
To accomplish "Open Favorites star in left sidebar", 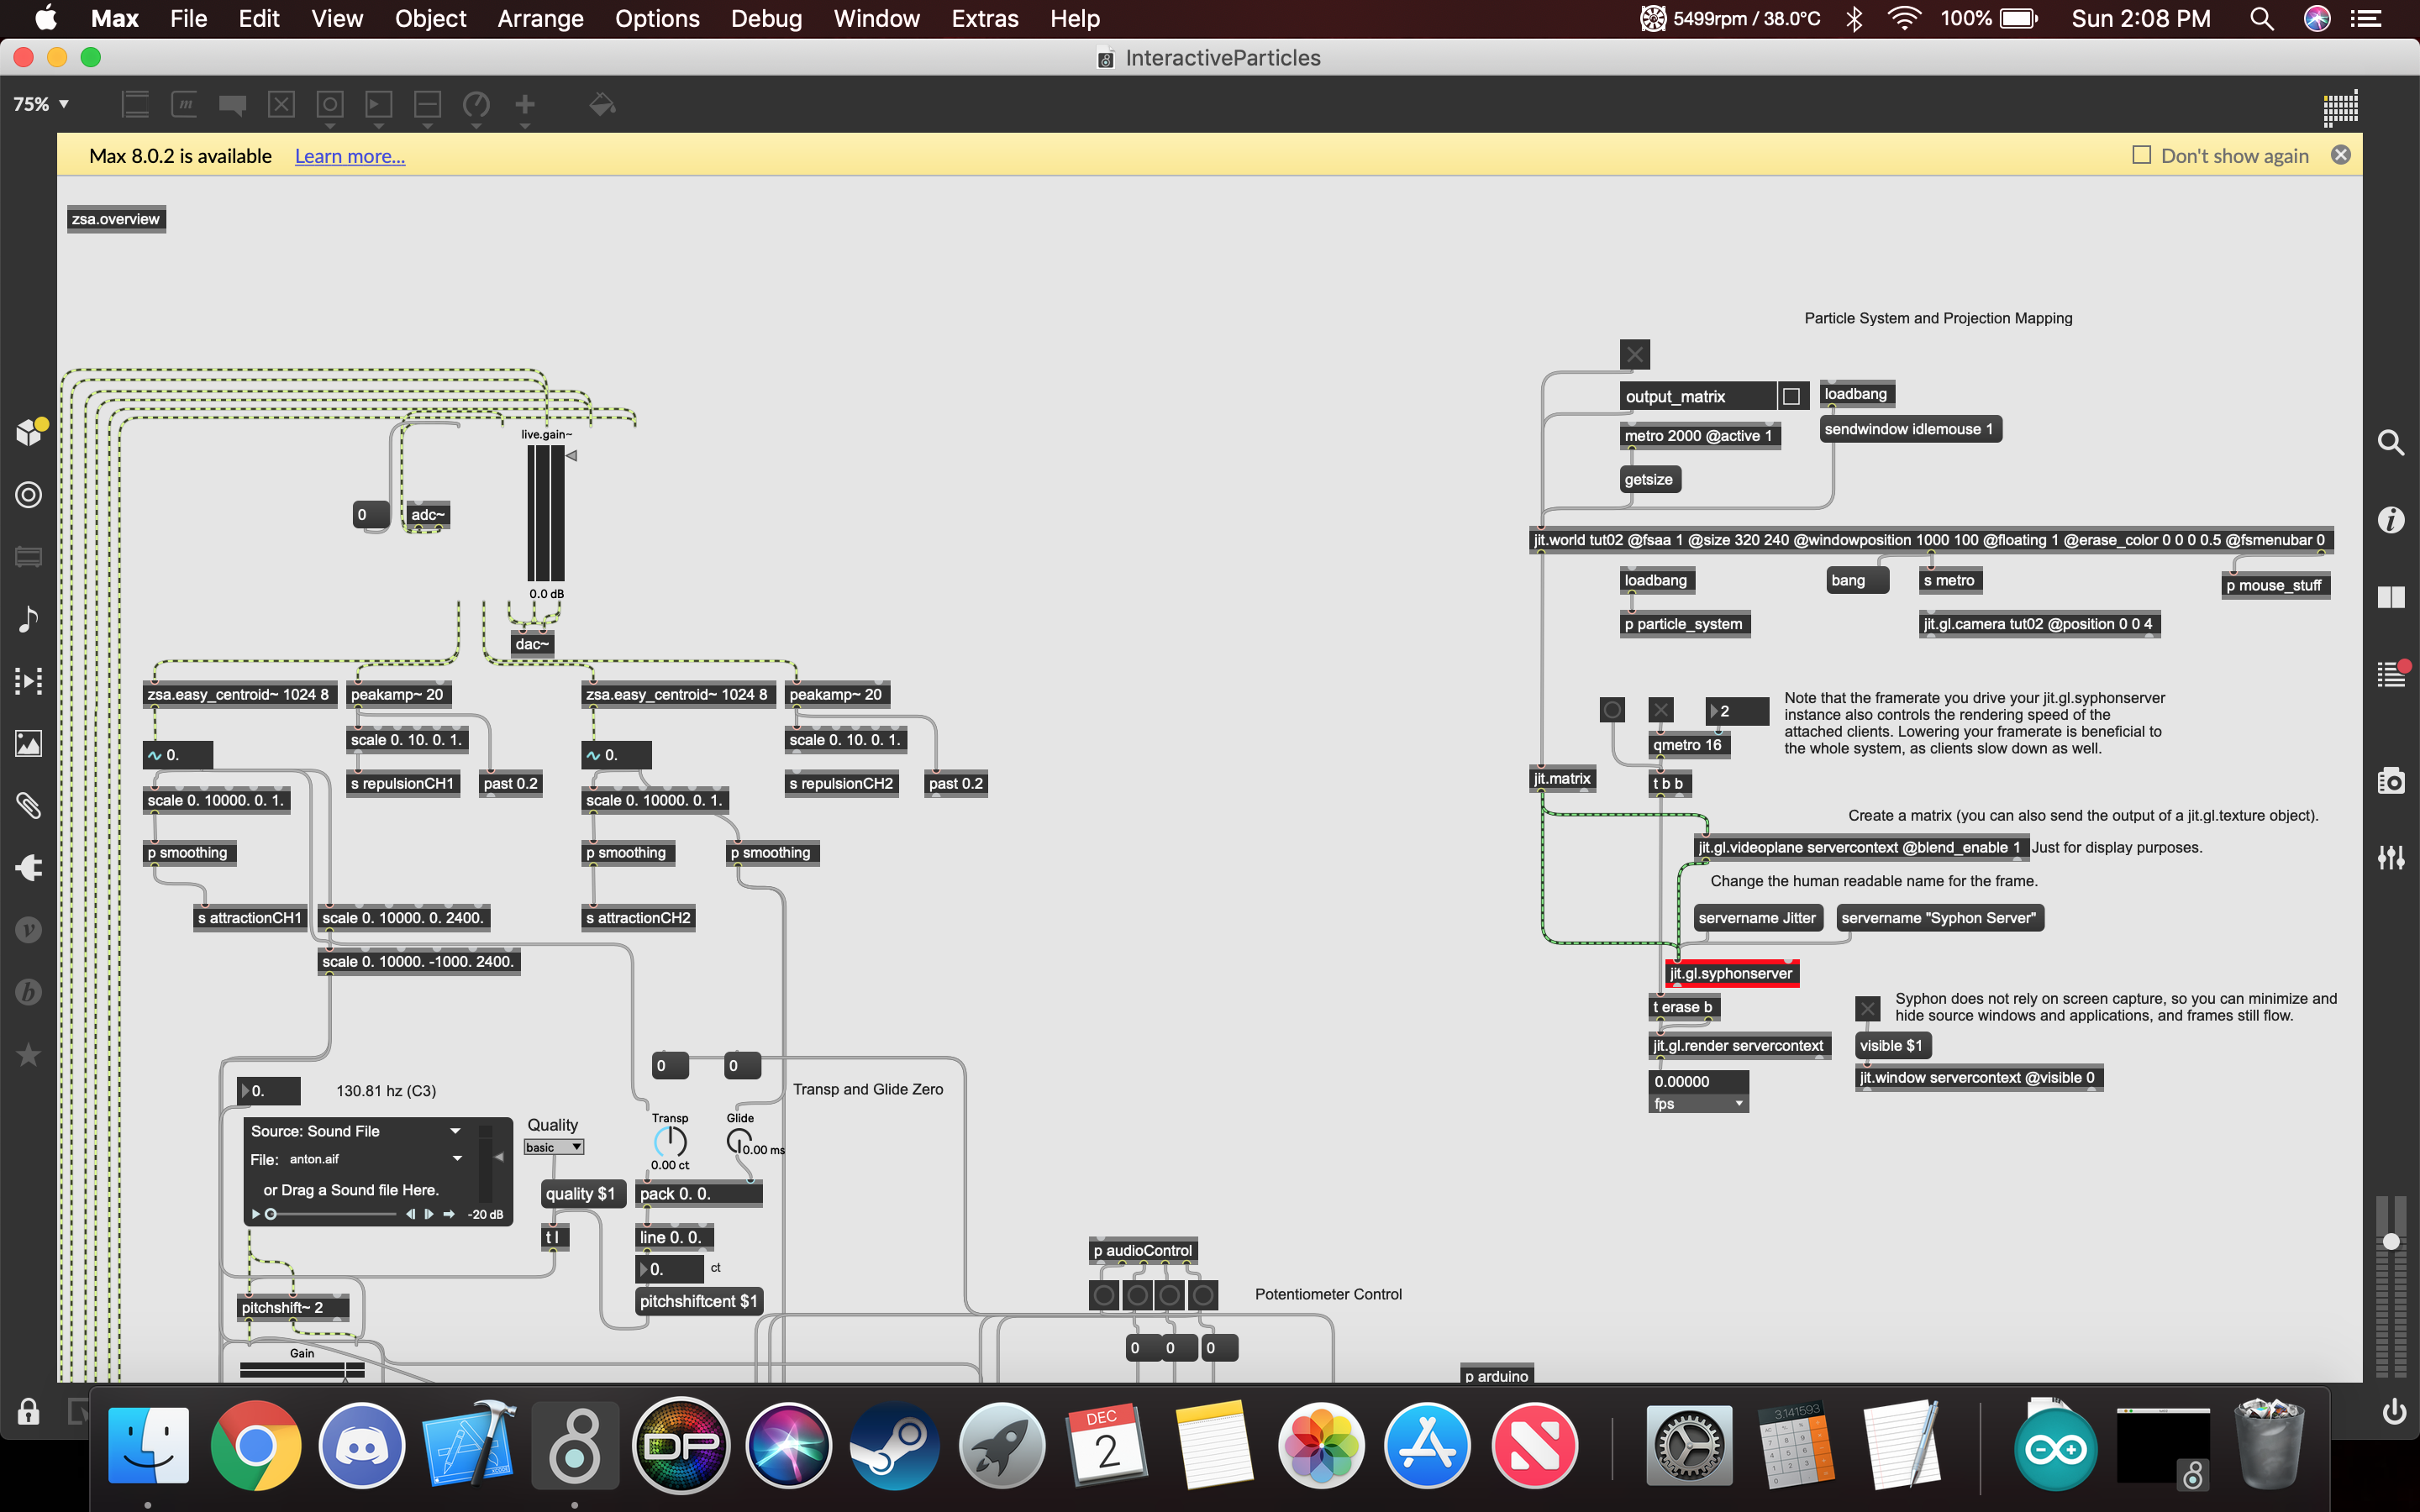I will pos(28,1054).
